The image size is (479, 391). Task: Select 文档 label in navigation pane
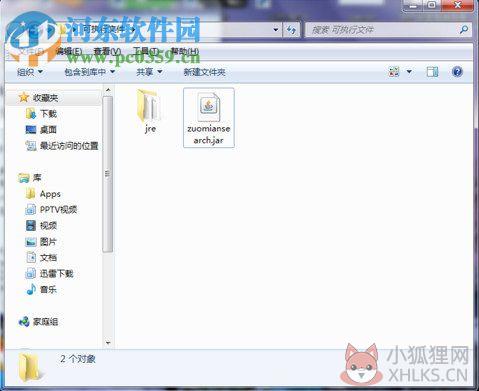[x=48, y=257]
